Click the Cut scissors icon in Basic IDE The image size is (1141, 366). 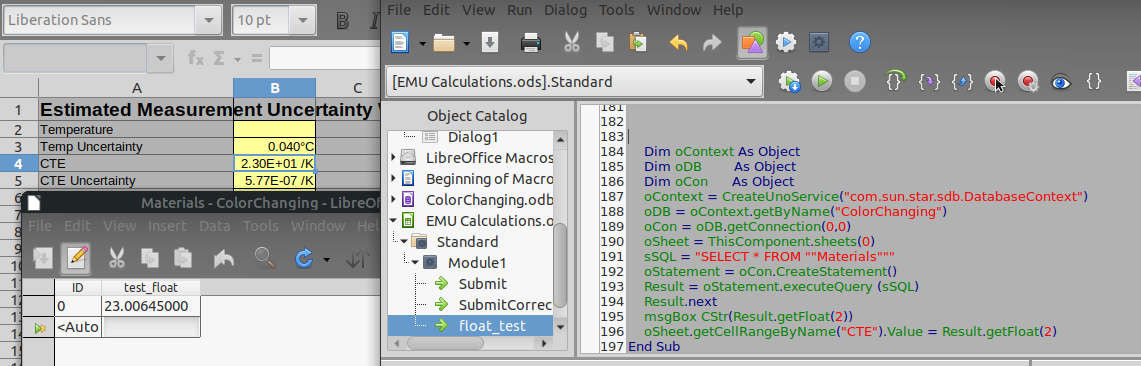click(571, 43)
